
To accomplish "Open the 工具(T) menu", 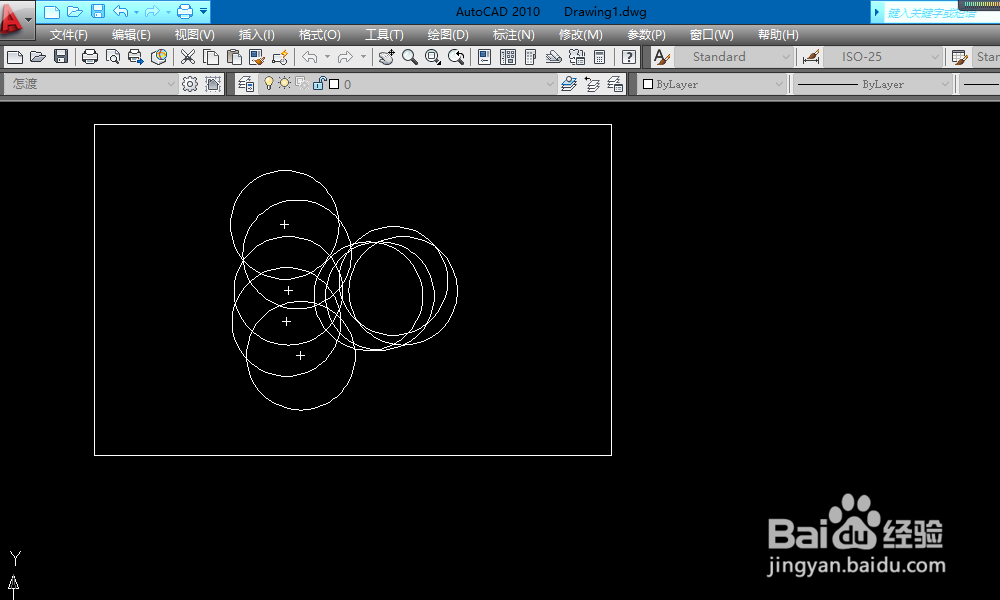I will pos(384,35).
